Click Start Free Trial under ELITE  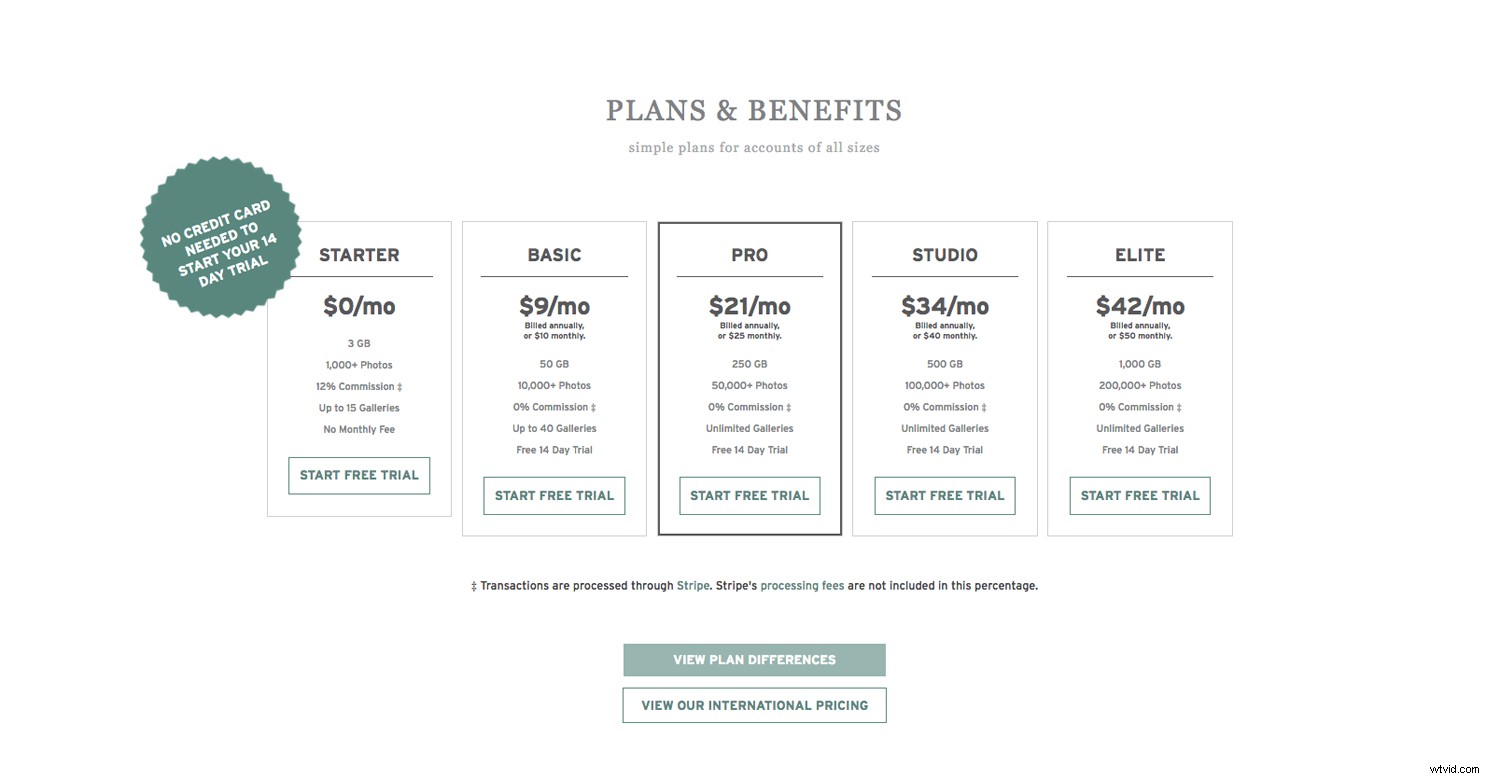tap(1139, 495)
